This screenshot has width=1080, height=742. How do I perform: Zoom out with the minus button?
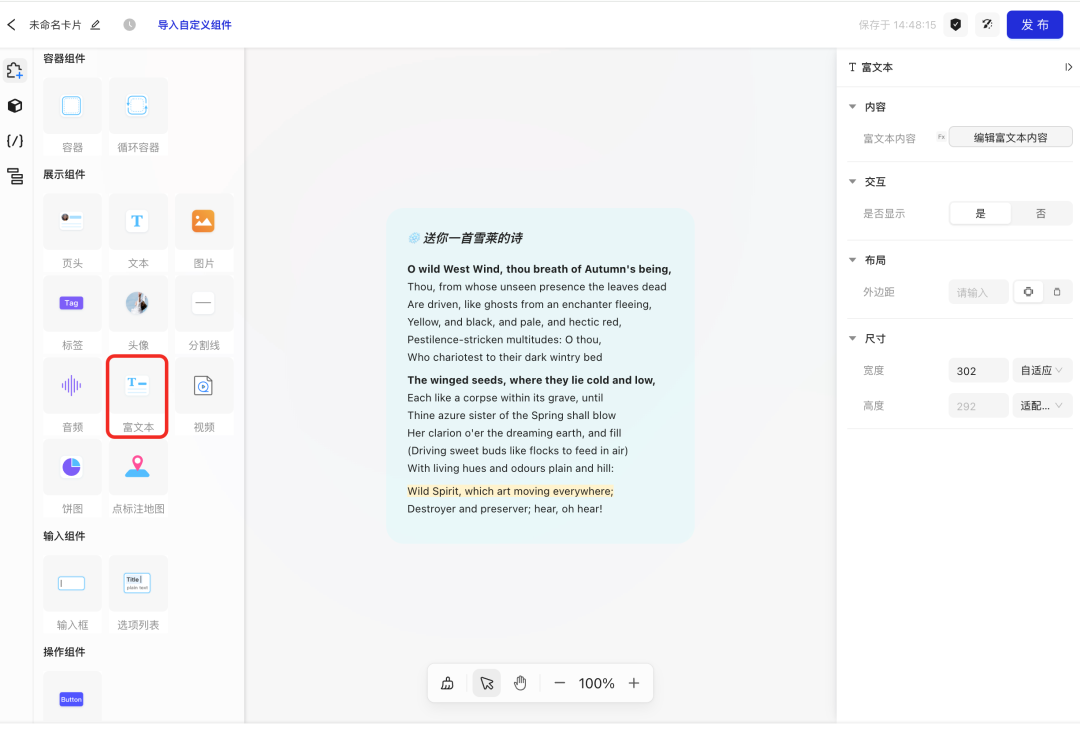coord(560,683)
